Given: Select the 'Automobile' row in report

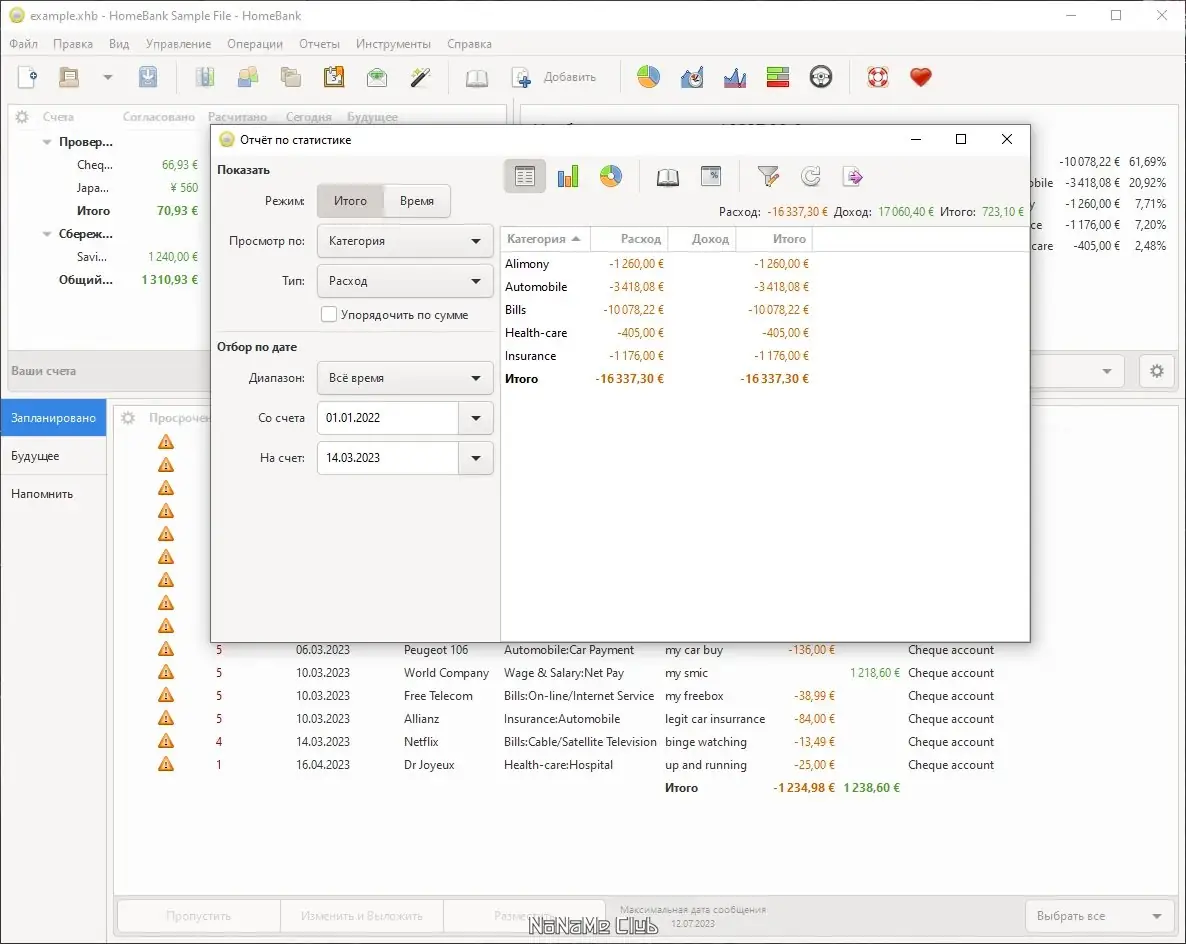Looking at the screenshot, I should 764,287.
